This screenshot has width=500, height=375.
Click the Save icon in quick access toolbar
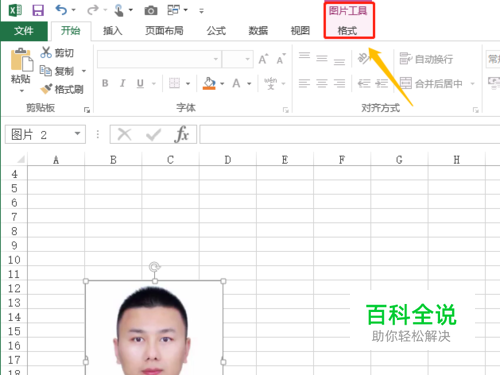pos(38,10)
